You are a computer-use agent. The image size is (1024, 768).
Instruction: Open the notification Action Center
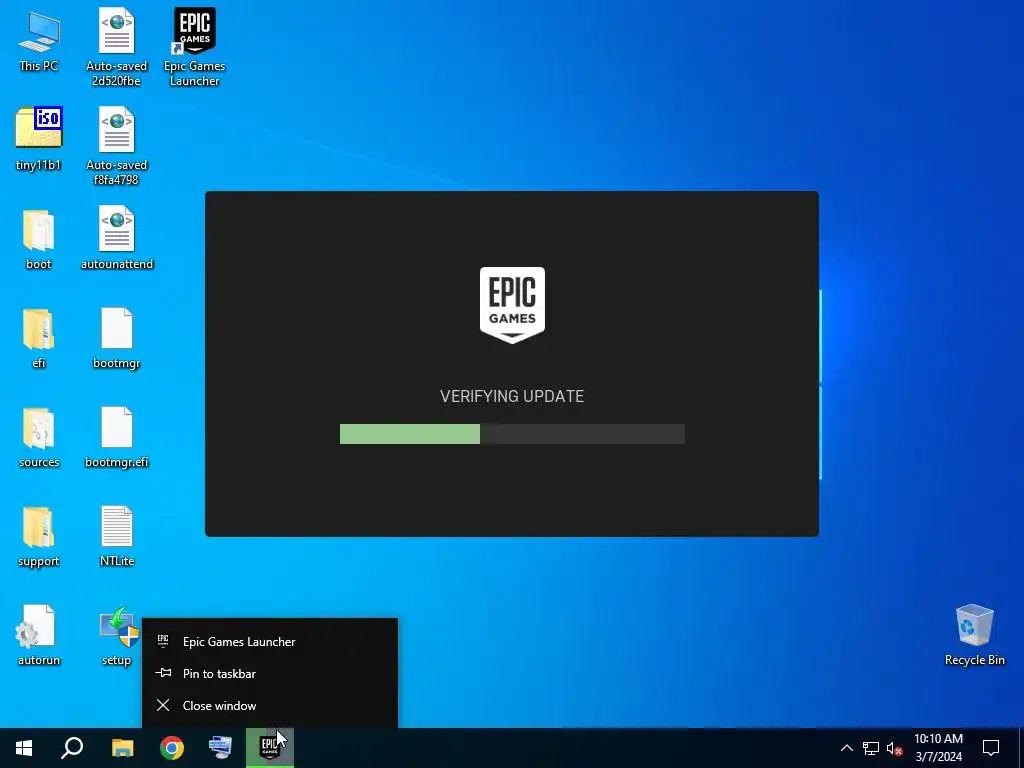click(x=991, y=748)
